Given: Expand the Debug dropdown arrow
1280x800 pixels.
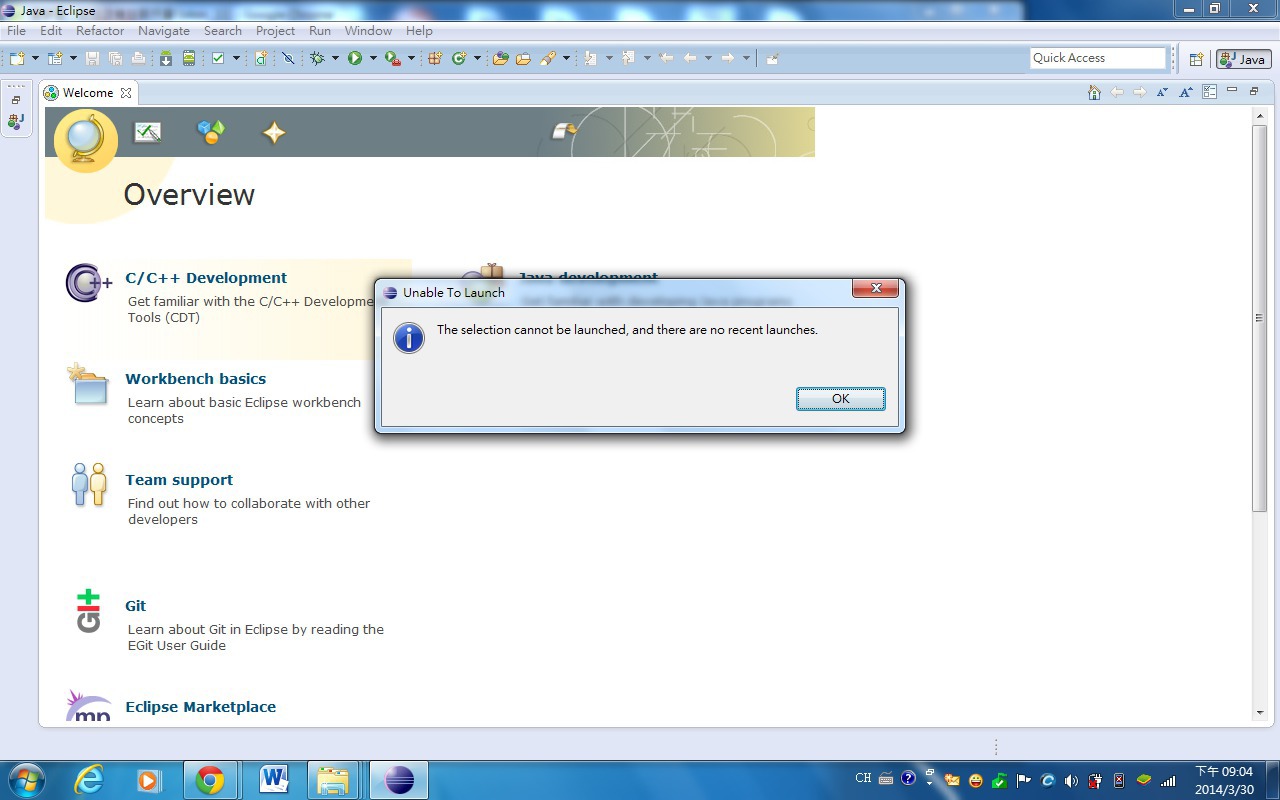Looking at the screenshot, I should pyautogui.click(x=335, y=58).
